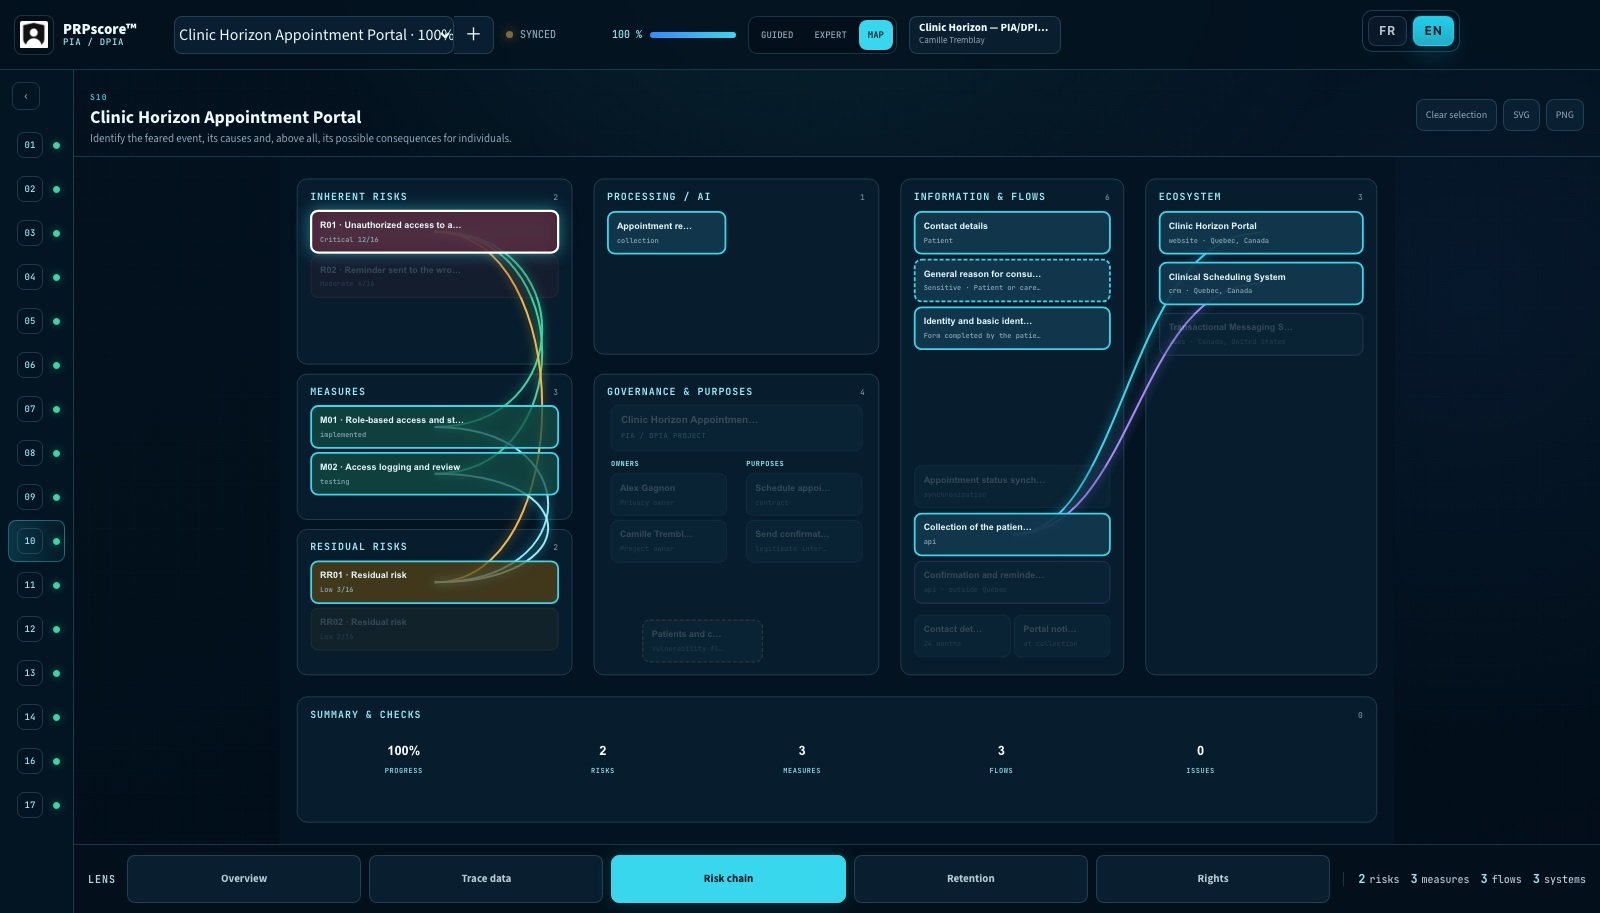This screenshot has height=913, width=1600.
Task: Switch to Expert mode
Action: [x=830, y=35]
